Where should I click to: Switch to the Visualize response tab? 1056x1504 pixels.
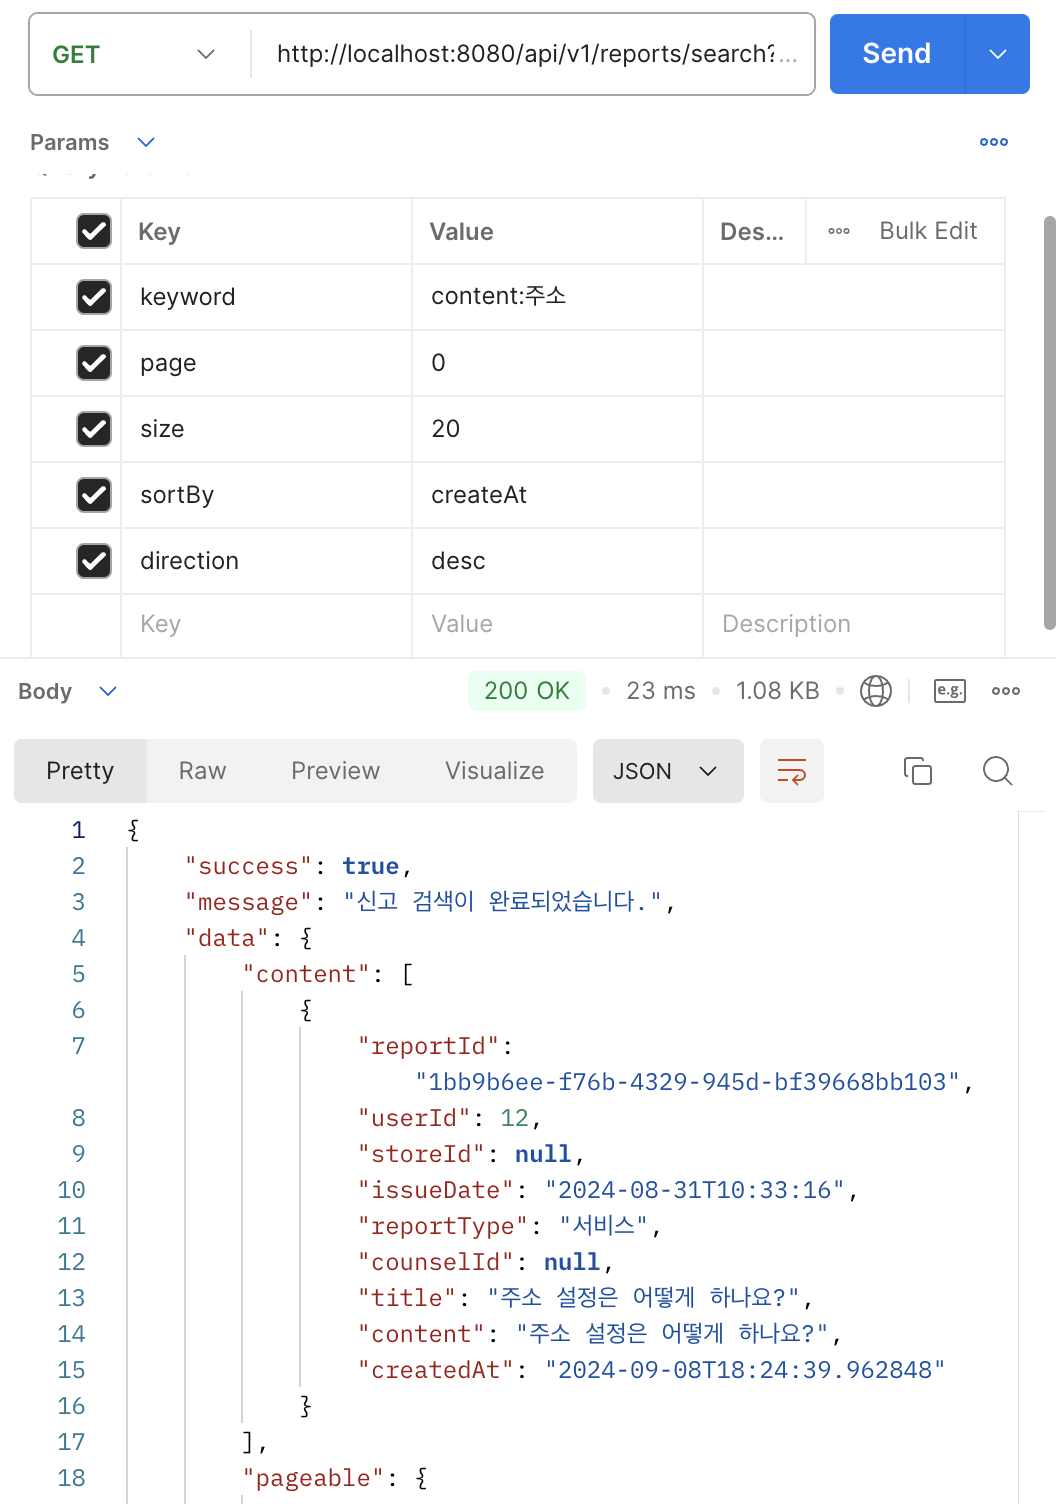(x=494, y=771)
